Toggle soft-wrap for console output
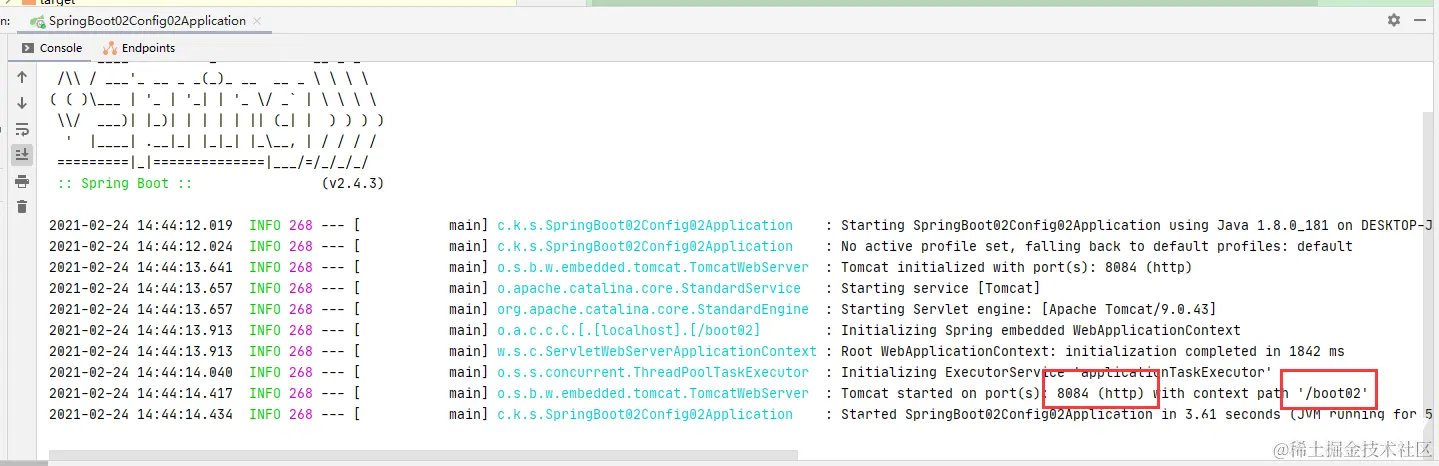Viewport: 1439px width, 466px height. point(22,129)
